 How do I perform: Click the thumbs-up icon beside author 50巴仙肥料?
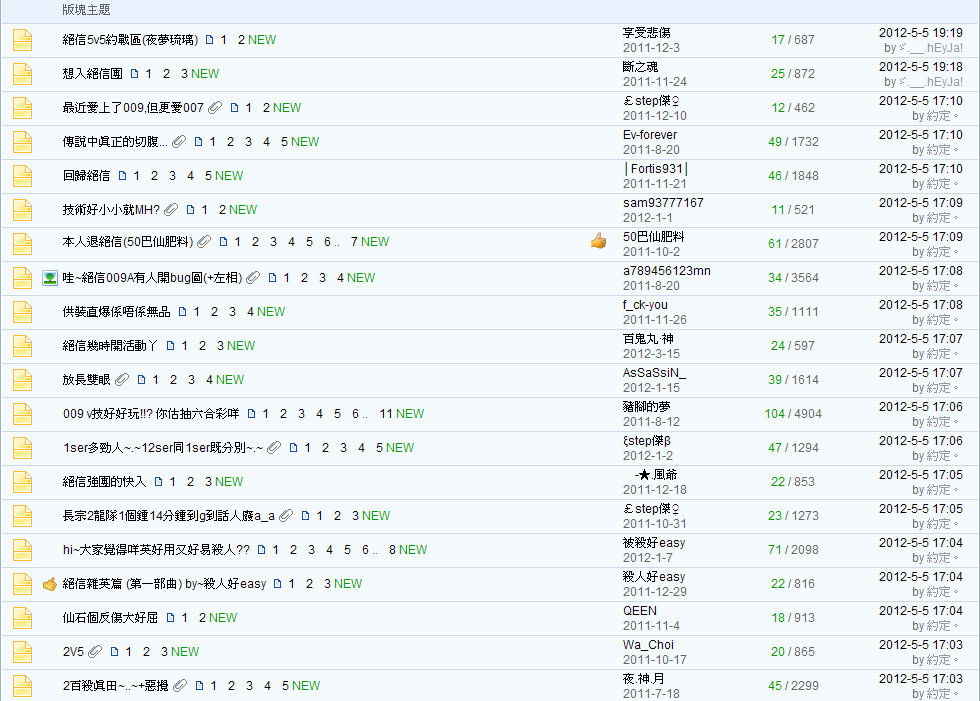(x=598, y=241)
